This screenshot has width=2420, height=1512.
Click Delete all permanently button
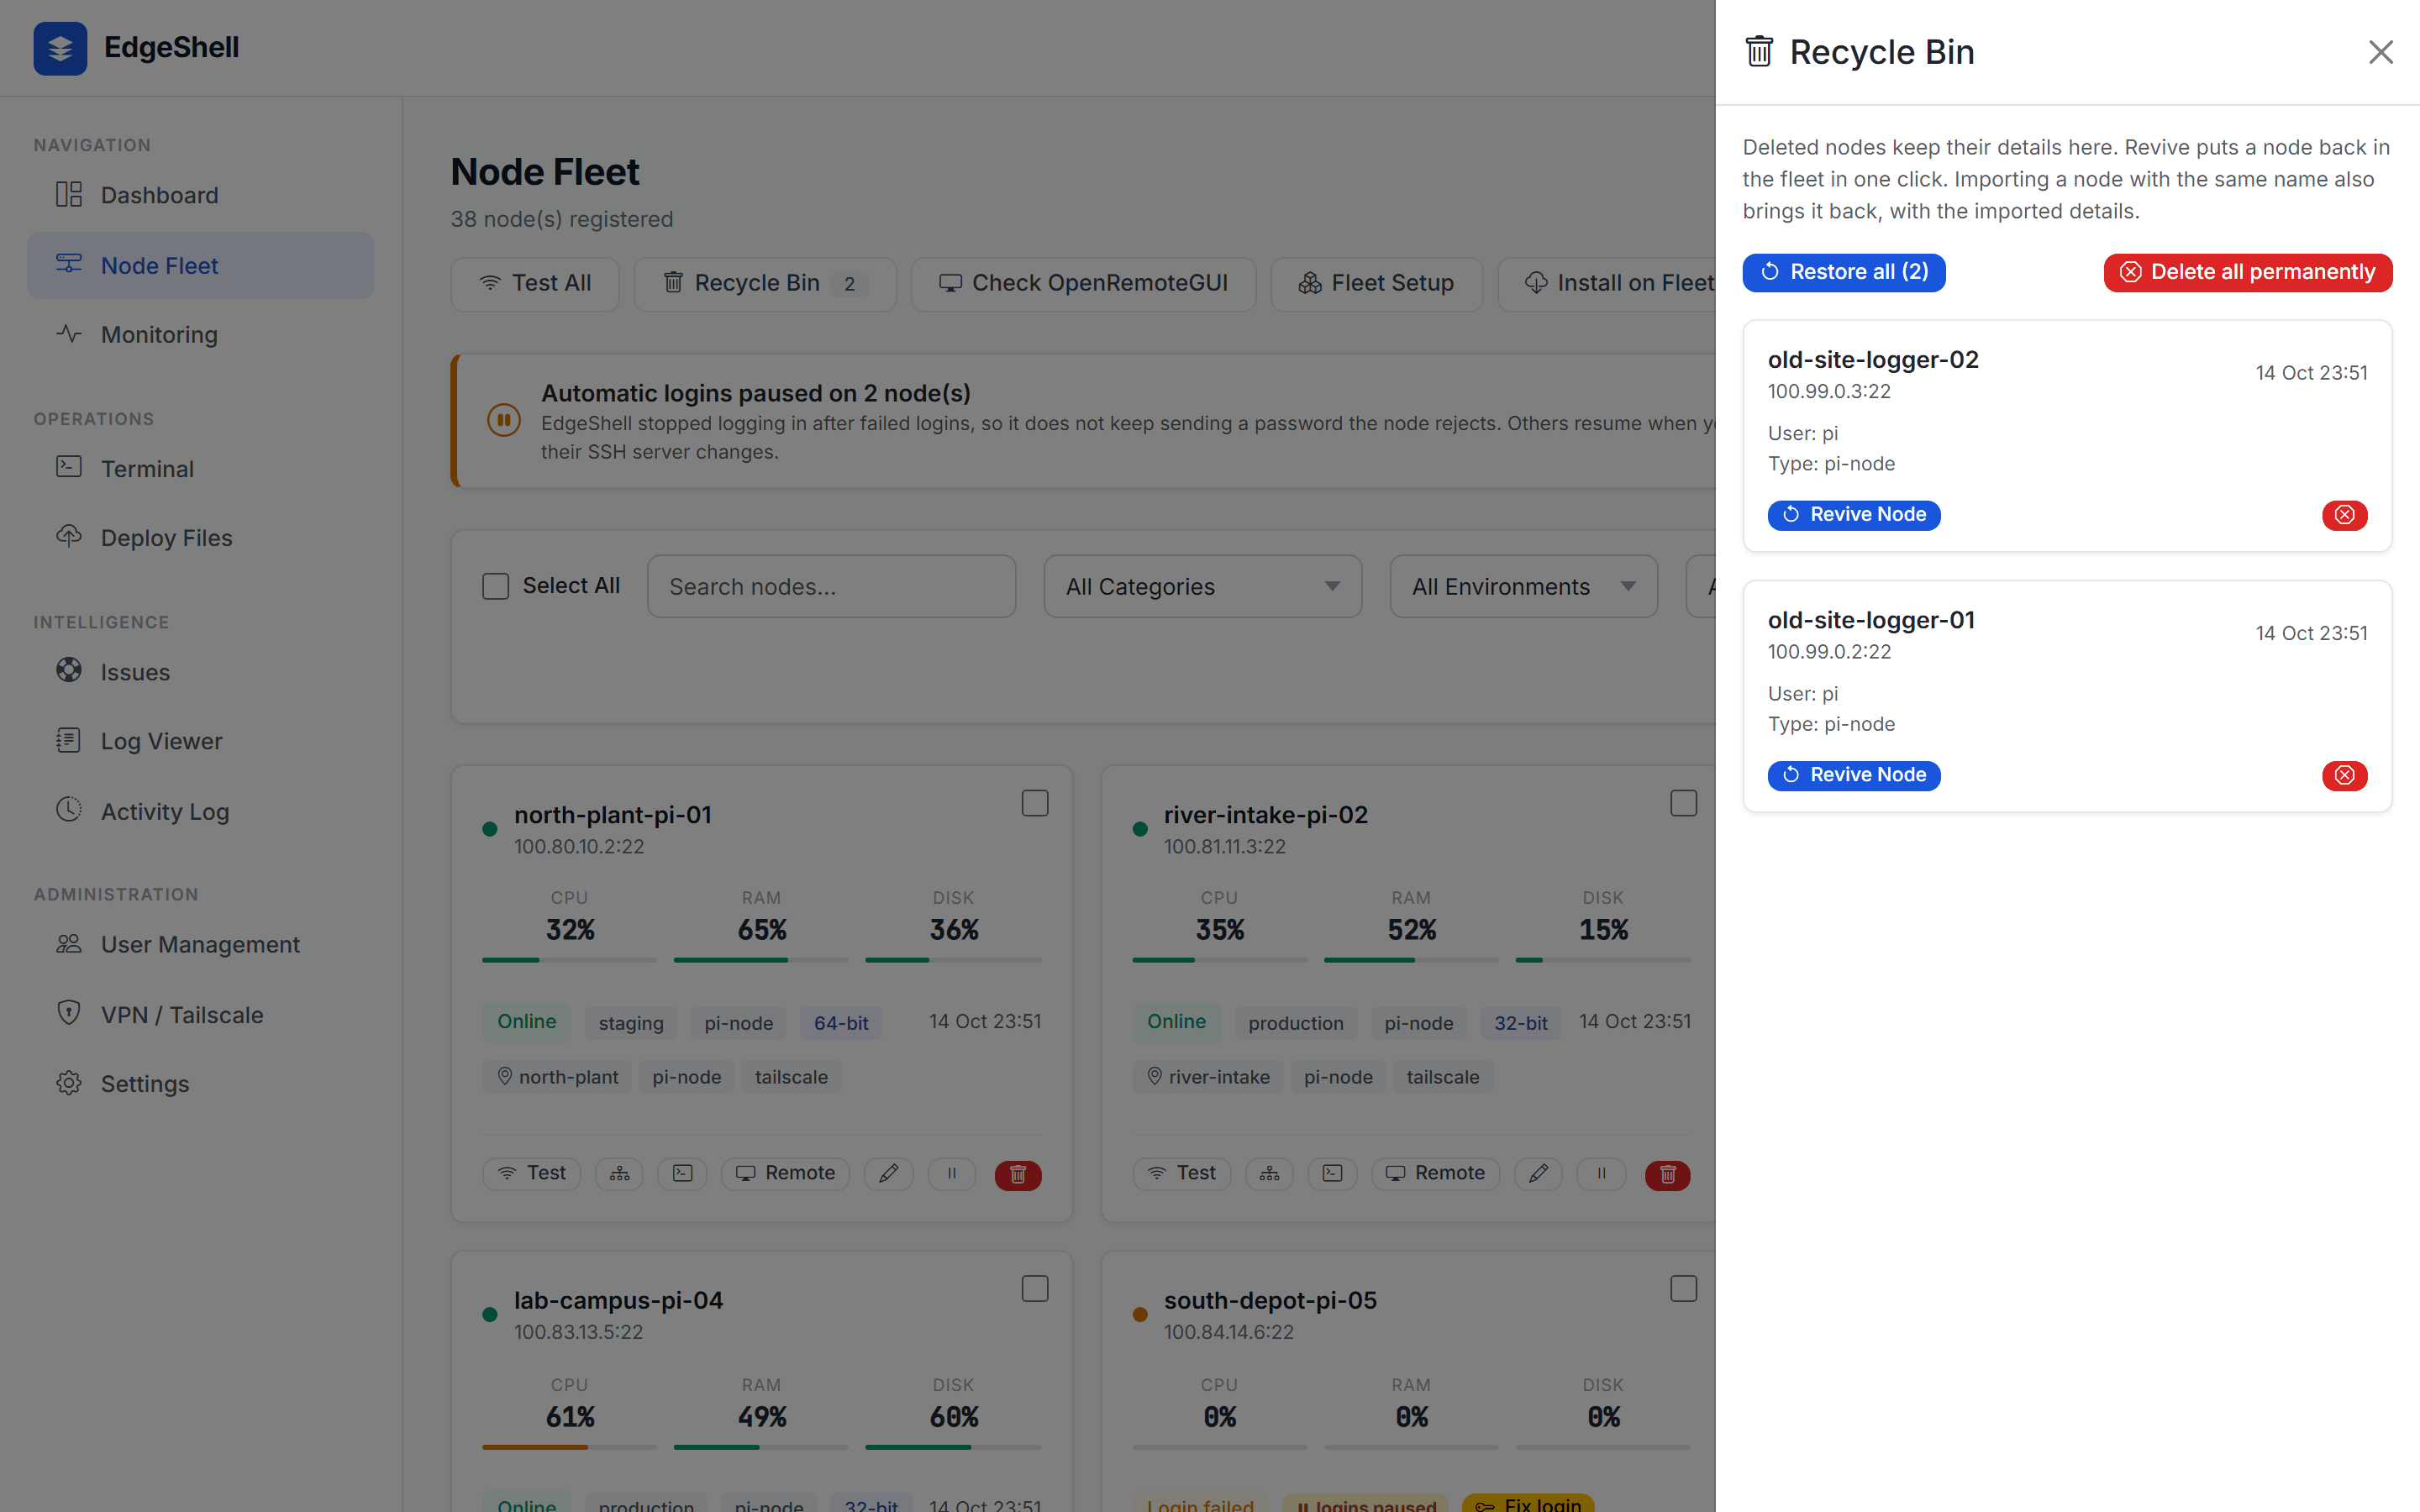(2248, 272)
